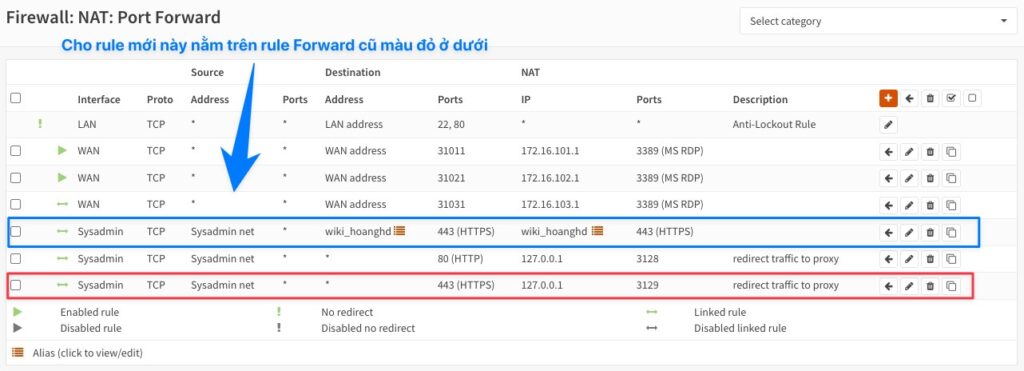Move selected rules before 80 (HTTP) proxy rule
1024x371 pixels.
(888, 259)
